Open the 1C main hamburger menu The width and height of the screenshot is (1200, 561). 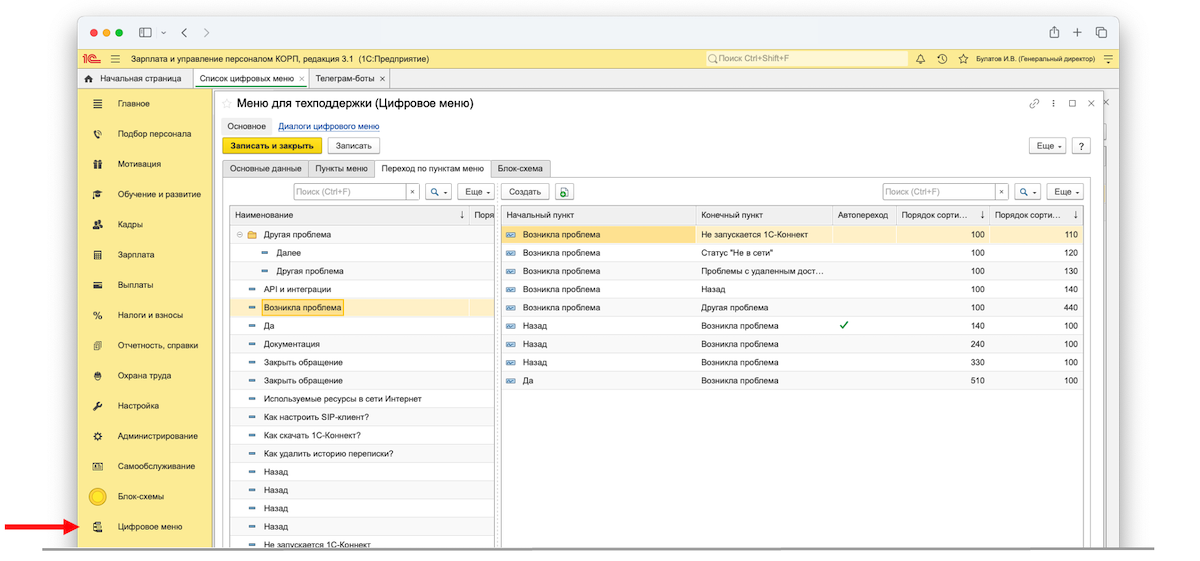(x=116, y=59)
